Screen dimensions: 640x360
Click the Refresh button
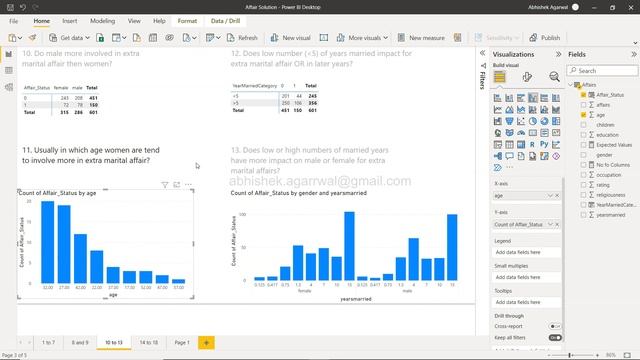[x=242, y=38]
